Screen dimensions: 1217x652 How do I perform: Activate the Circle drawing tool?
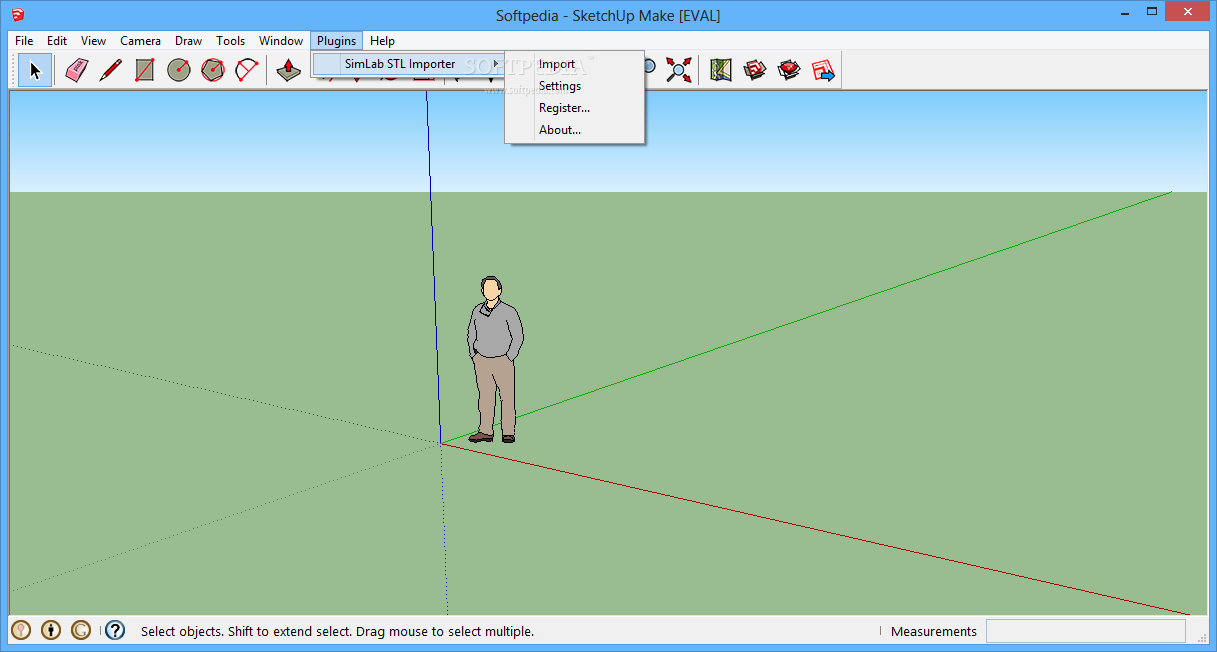click(179, 70)
